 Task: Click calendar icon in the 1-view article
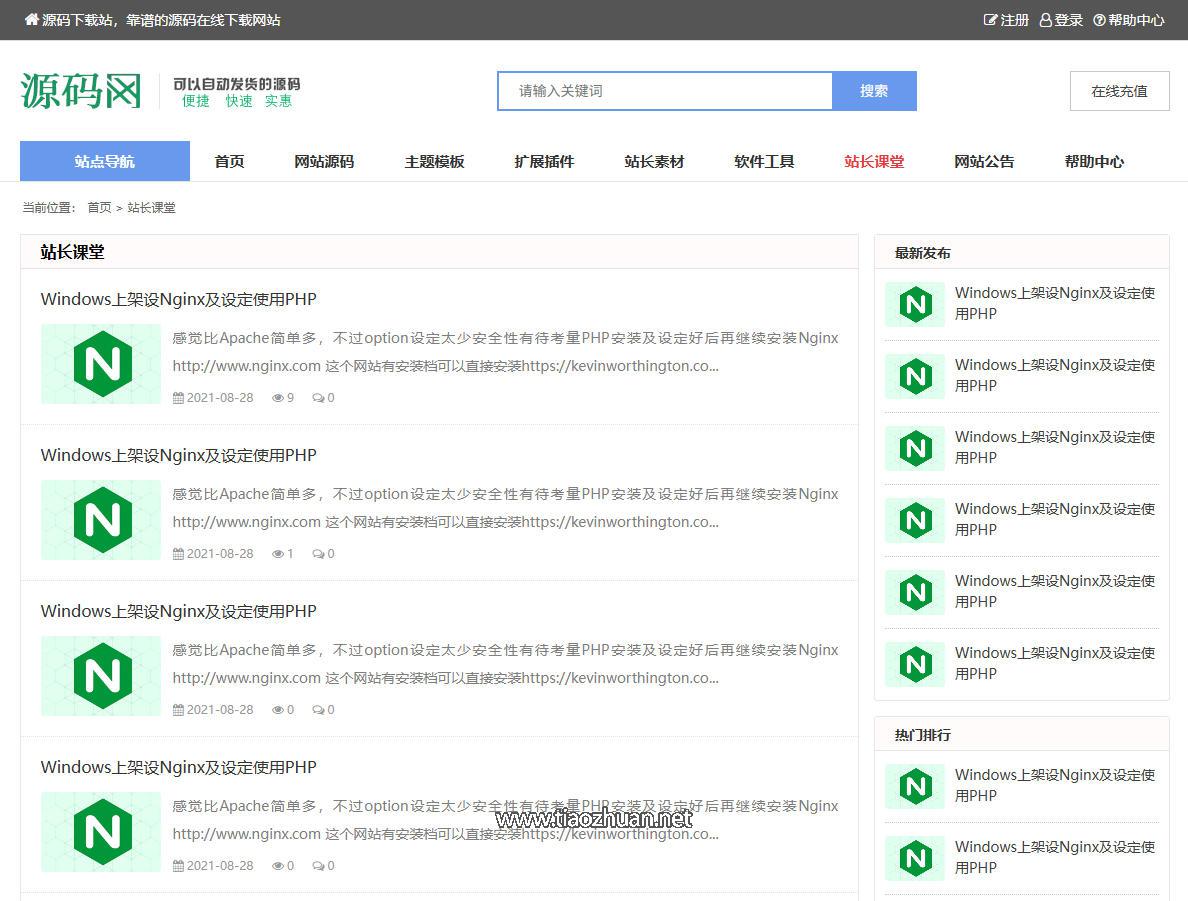point(178,554)
